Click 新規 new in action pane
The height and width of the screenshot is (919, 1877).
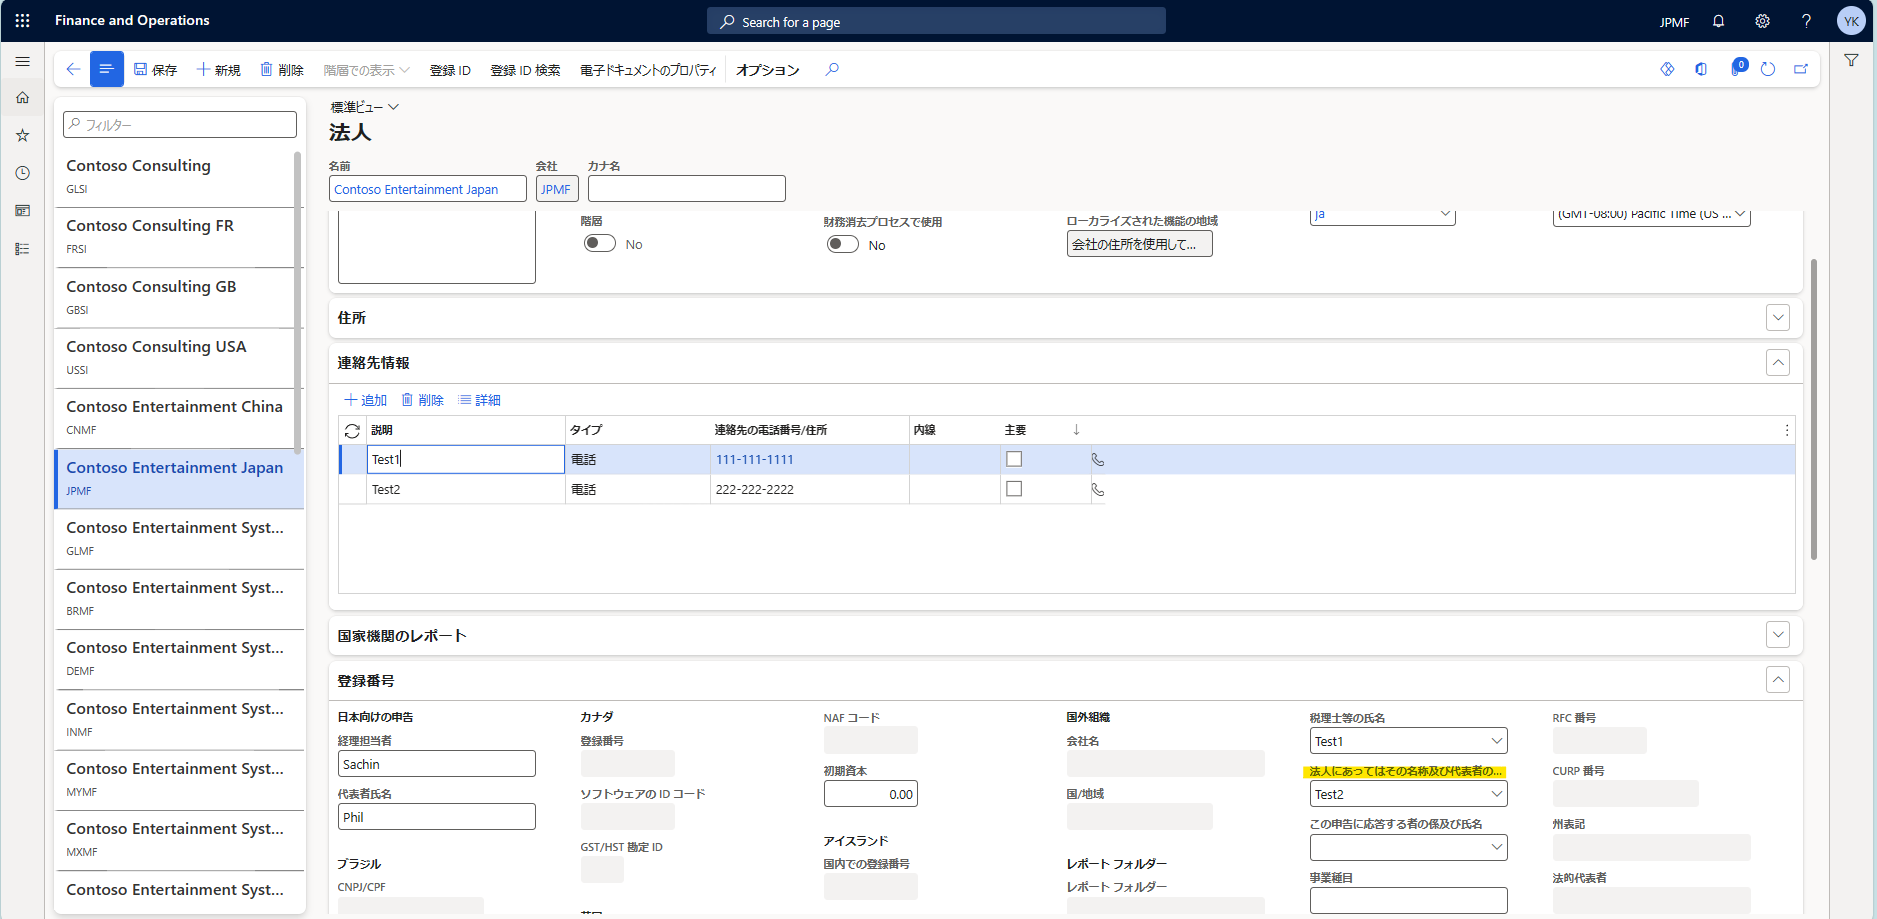click(219, 70)
